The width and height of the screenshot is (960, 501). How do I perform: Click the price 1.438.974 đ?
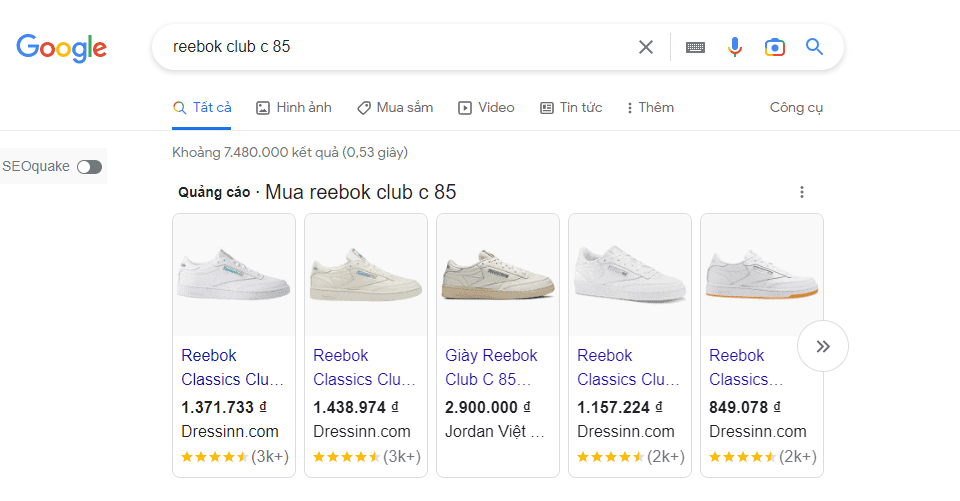pos(356,407)
